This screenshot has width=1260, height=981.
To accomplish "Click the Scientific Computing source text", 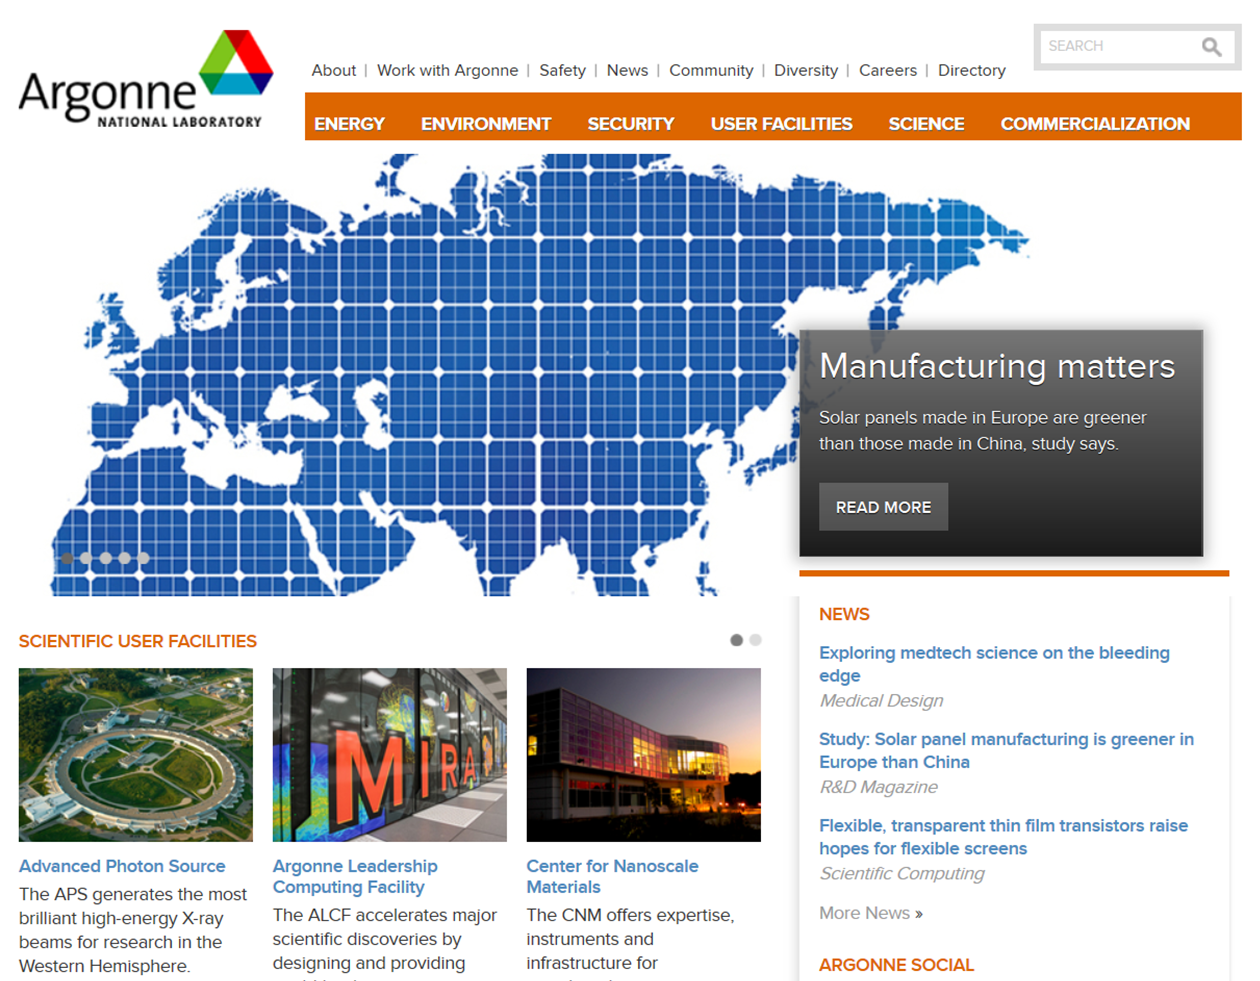I will coord(902,873).
